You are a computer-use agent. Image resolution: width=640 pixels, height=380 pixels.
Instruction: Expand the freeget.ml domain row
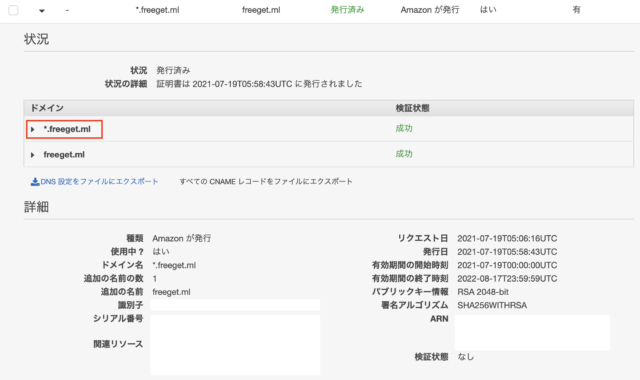click(x=33, y=155)
